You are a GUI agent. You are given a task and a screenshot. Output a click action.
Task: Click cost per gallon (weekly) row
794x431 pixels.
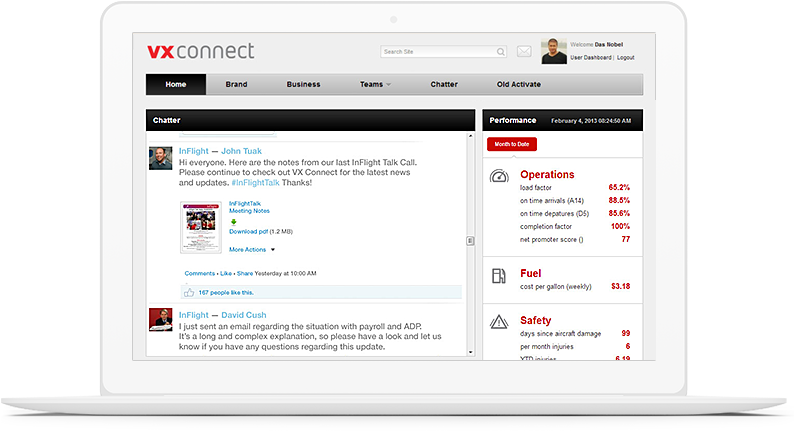click(575, 287)
